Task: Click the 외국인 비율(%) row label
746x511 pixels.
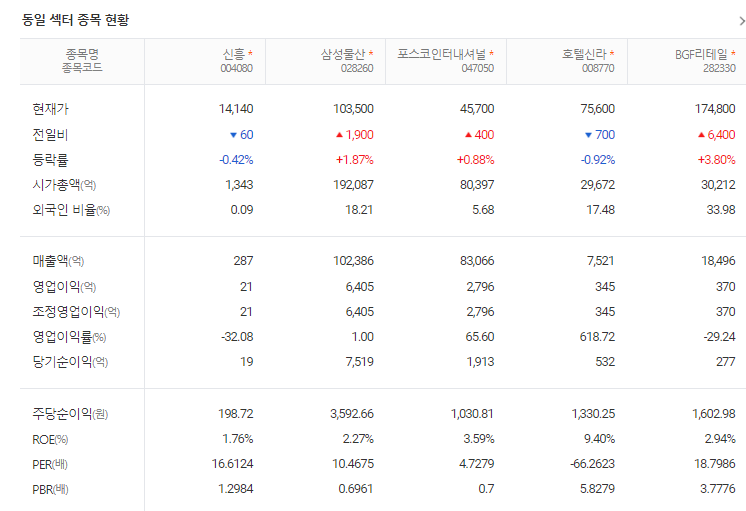Action: (71, 210)
